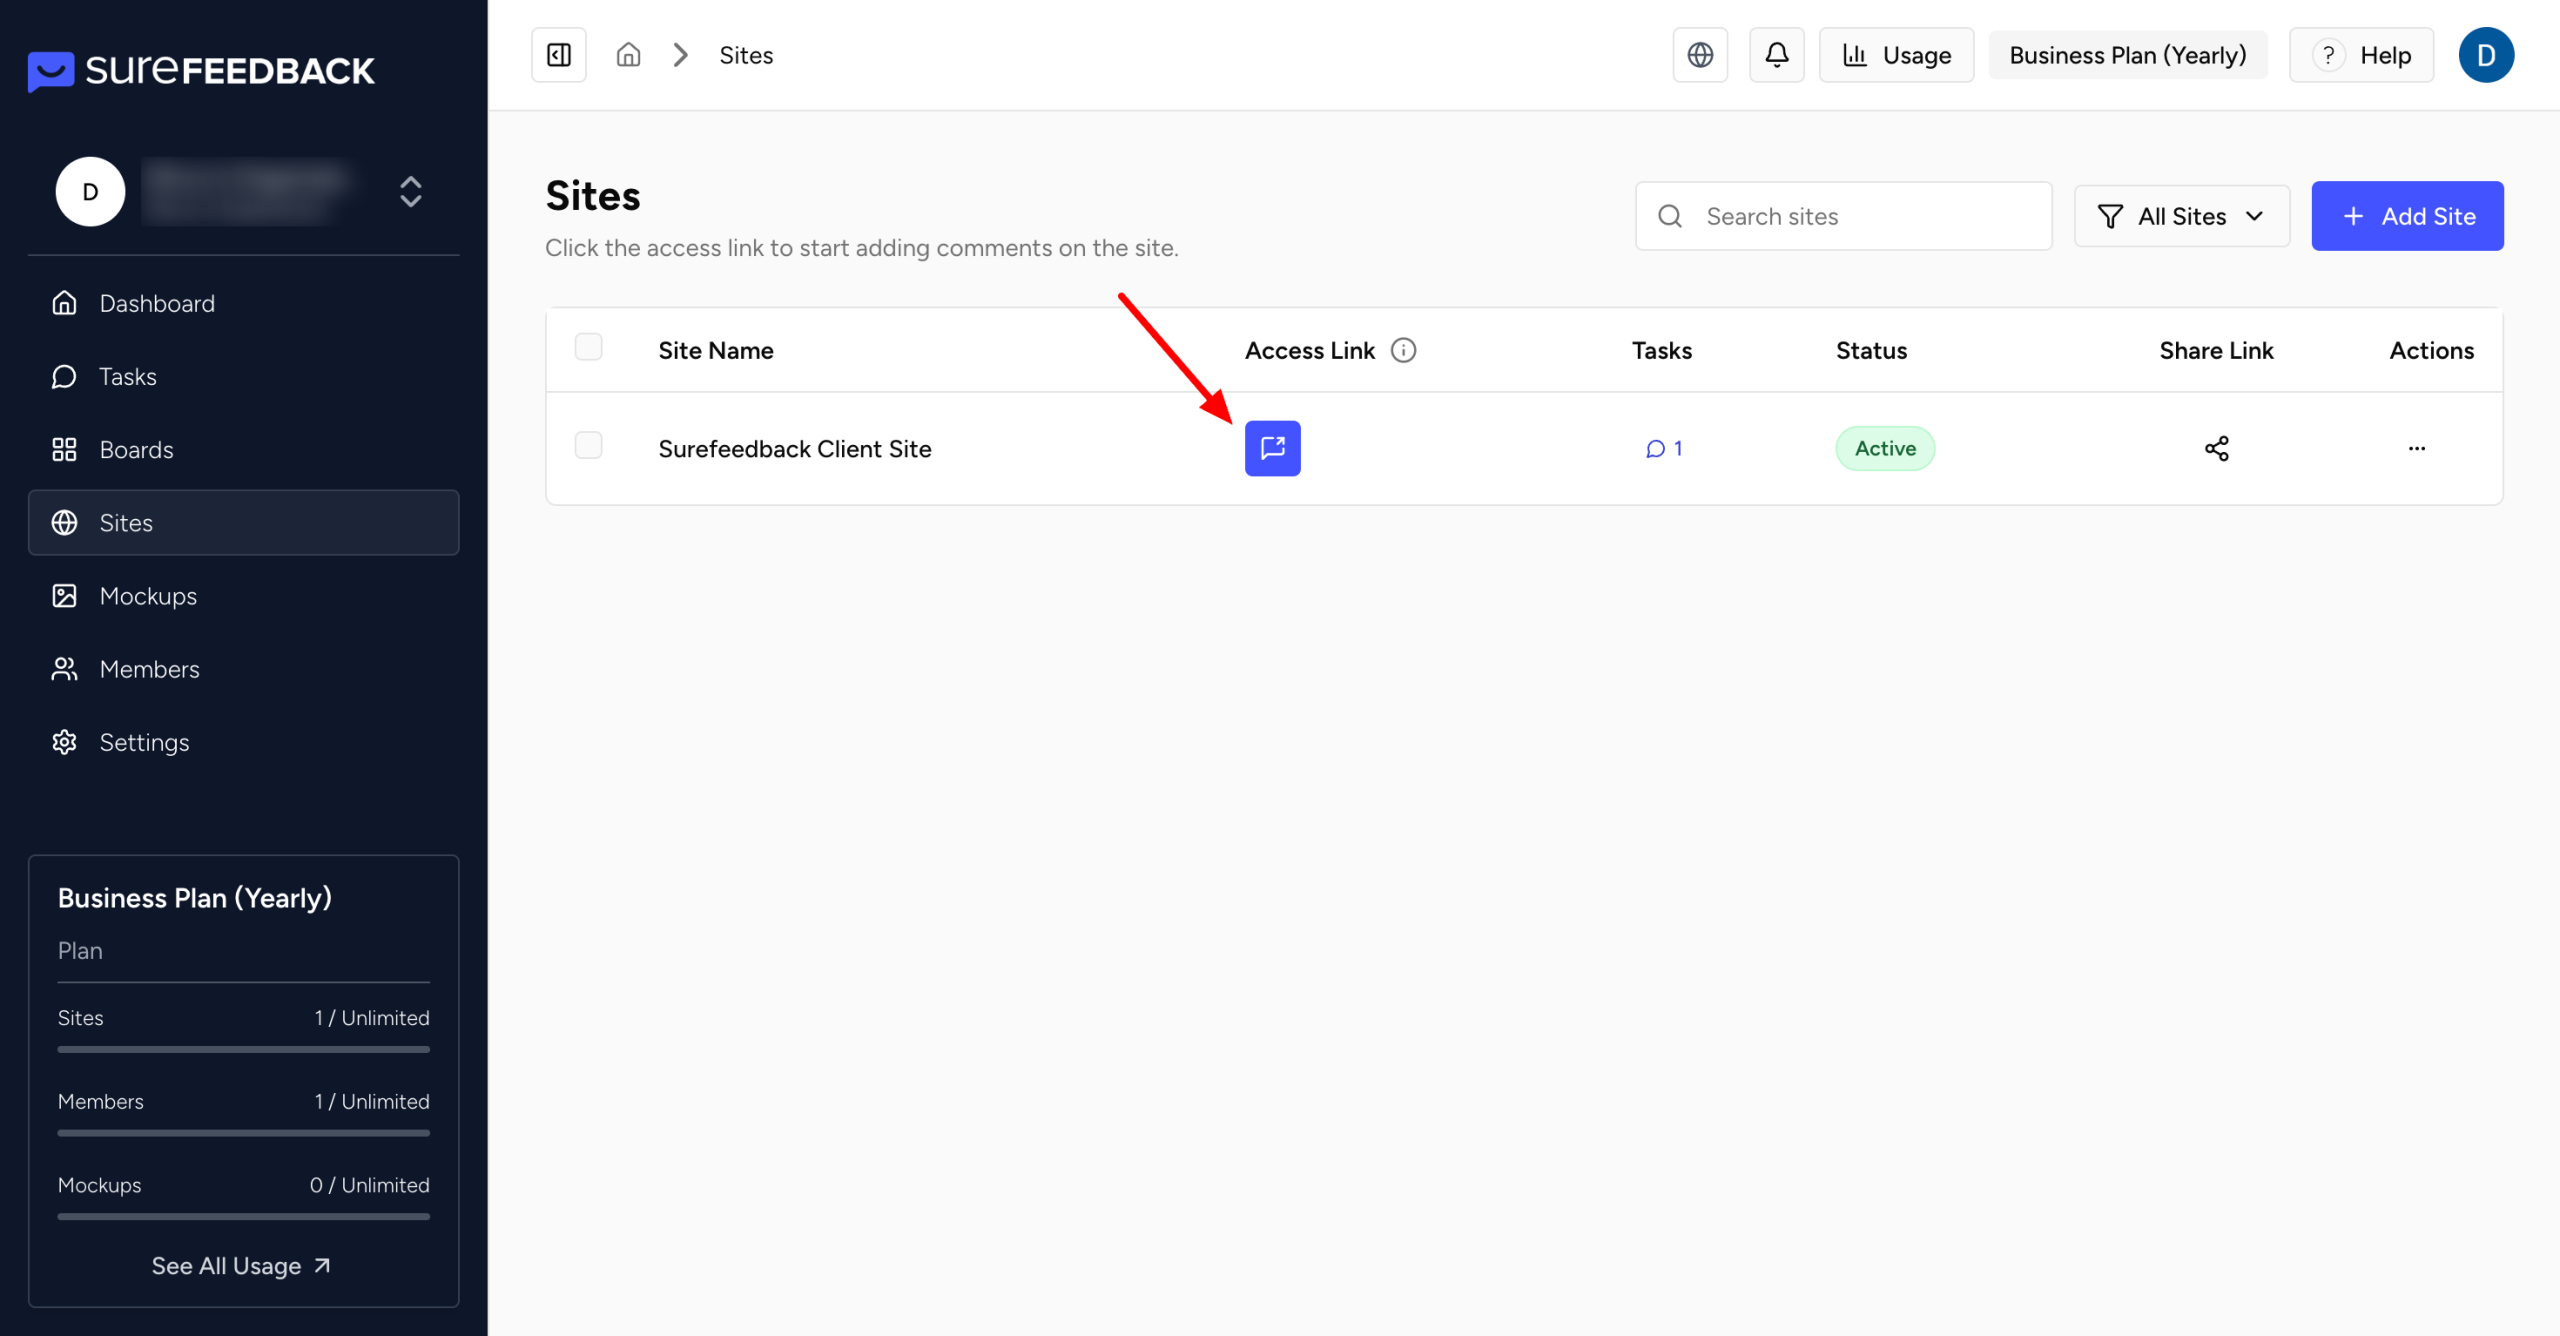Click the share link icon
The height and width of the screenshot is (1336, 2560).
(2216, 448)
